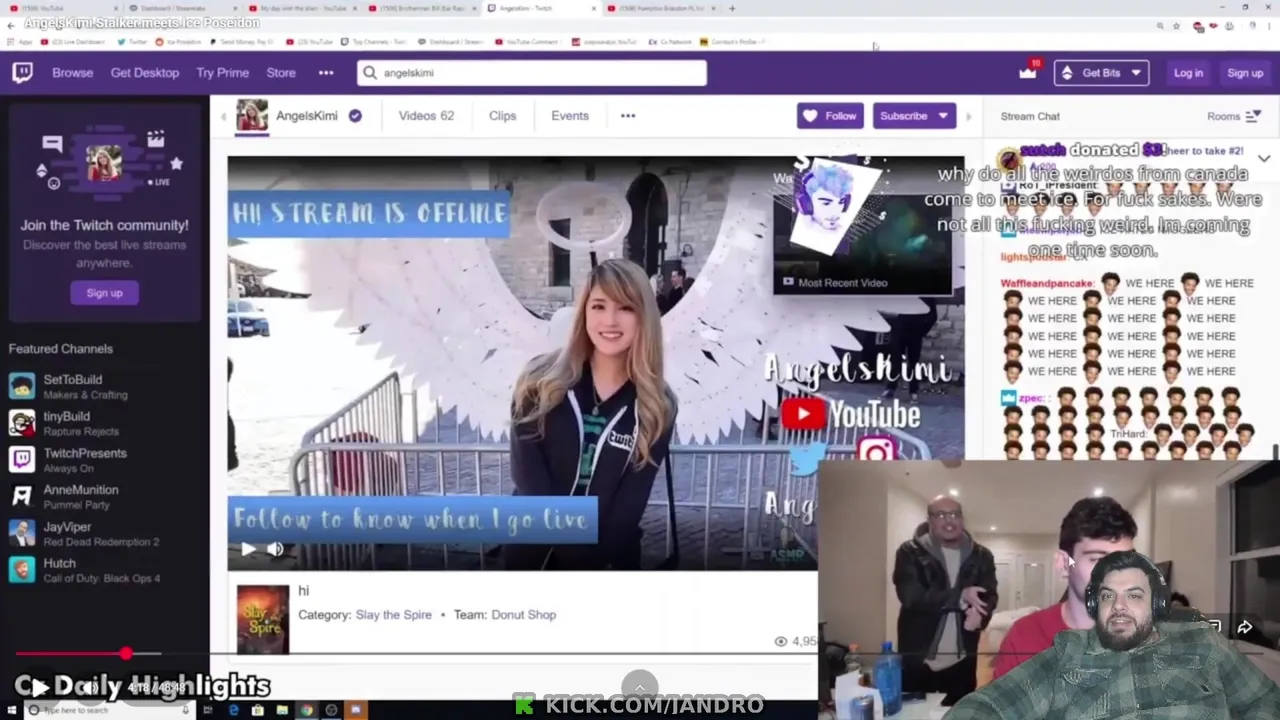
Task: Focus the search field containing angelskimi
Action: click(x=532, y=73)
